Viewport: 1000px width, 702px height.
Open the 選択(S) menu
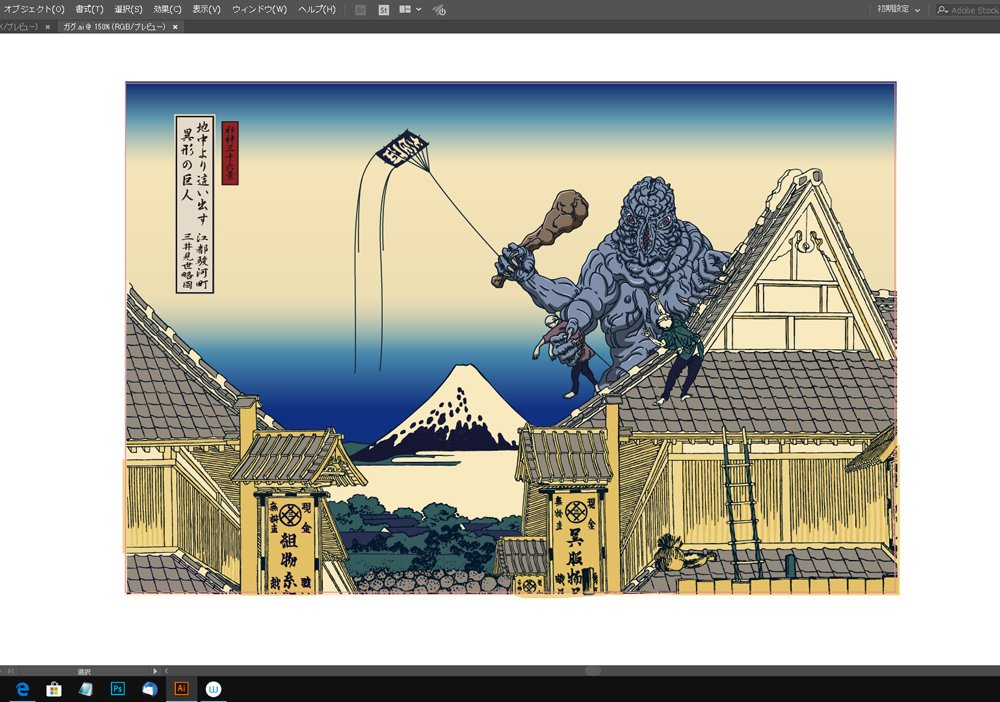(x=128, y=10)
